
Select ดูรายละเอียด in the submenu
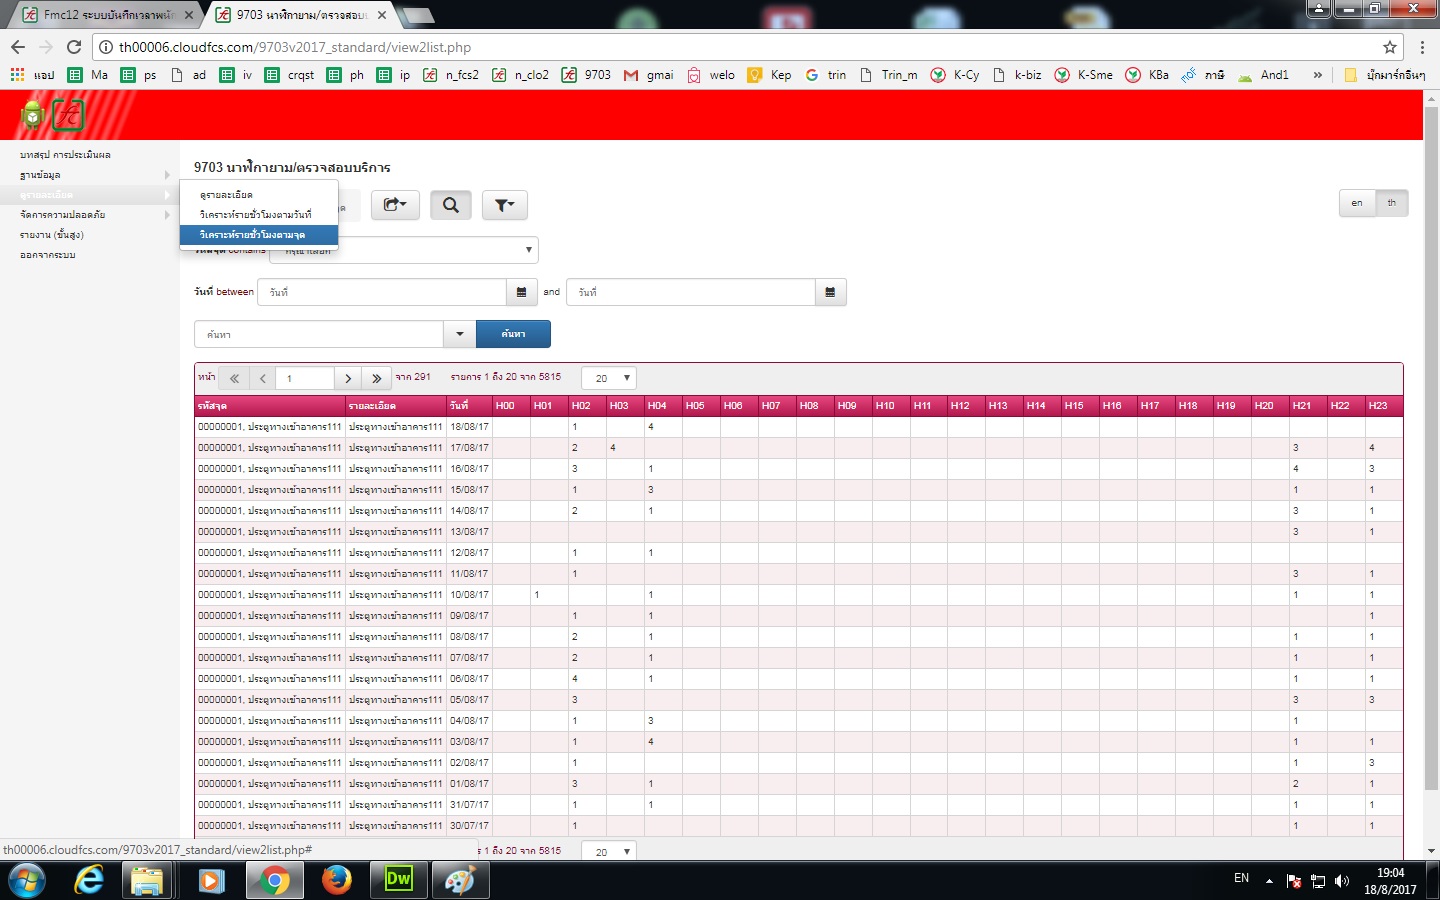tap(259, 195)
